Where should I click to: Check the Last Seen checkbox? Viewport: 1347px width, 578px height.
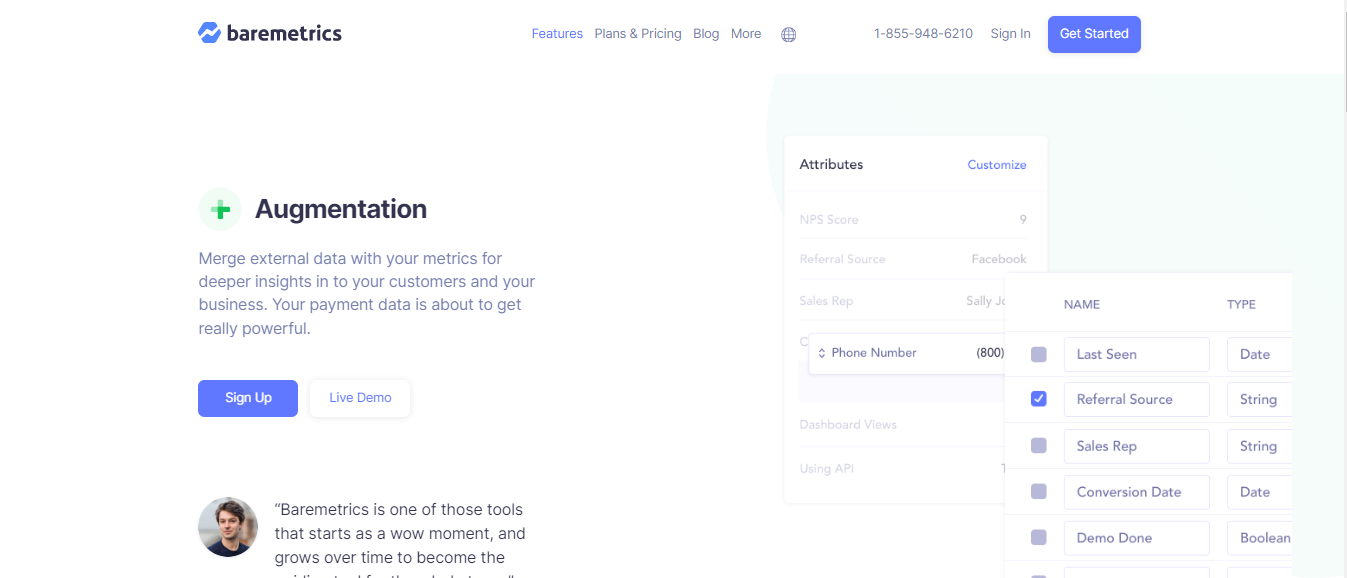pos(1038,353)
